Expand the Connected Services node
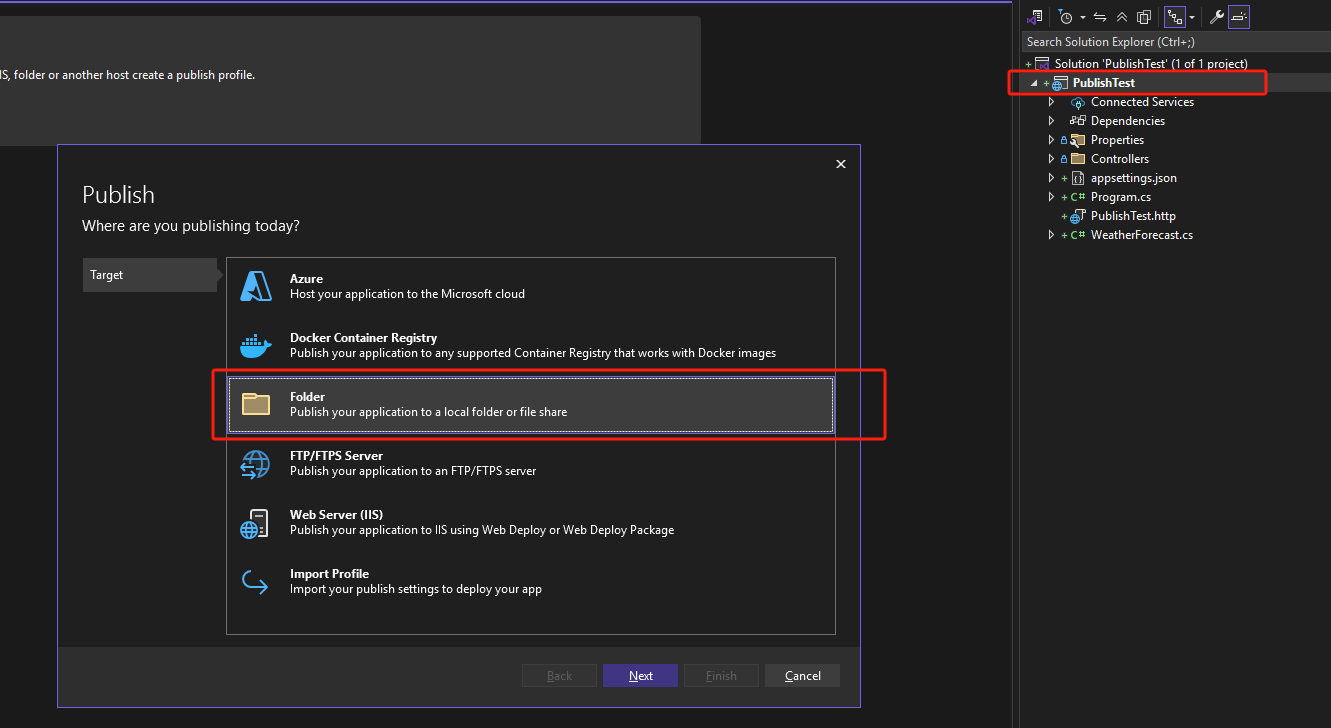 click(x=1051, y=102)
